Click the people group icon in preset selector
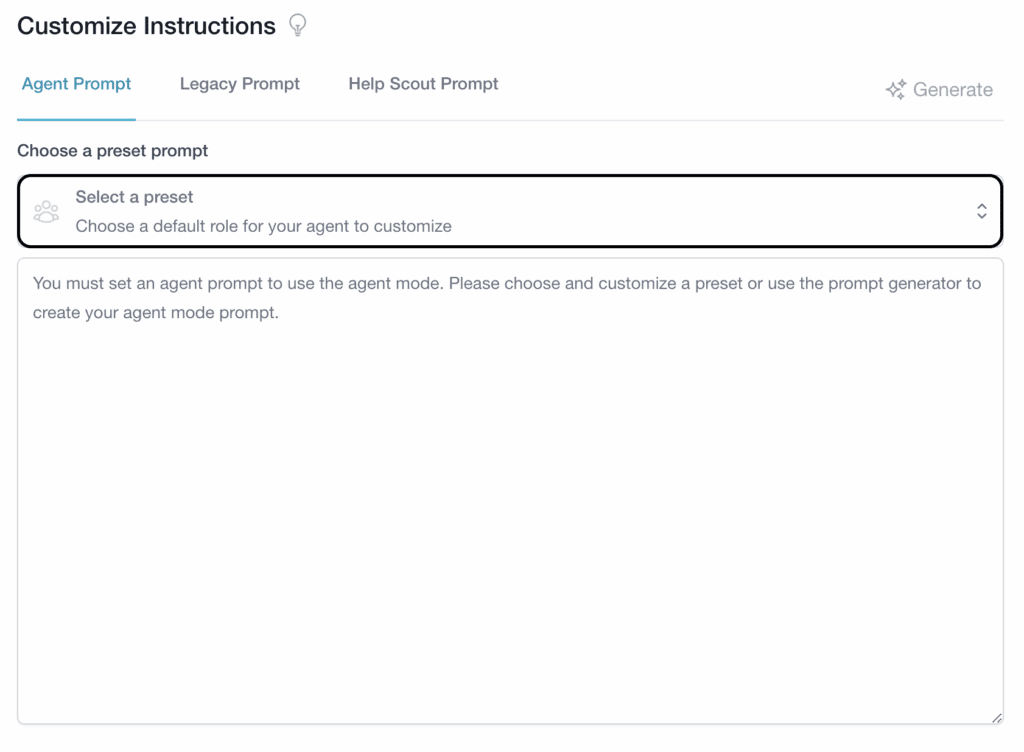This screenshot has width=1024, height=752. [46, 212]
